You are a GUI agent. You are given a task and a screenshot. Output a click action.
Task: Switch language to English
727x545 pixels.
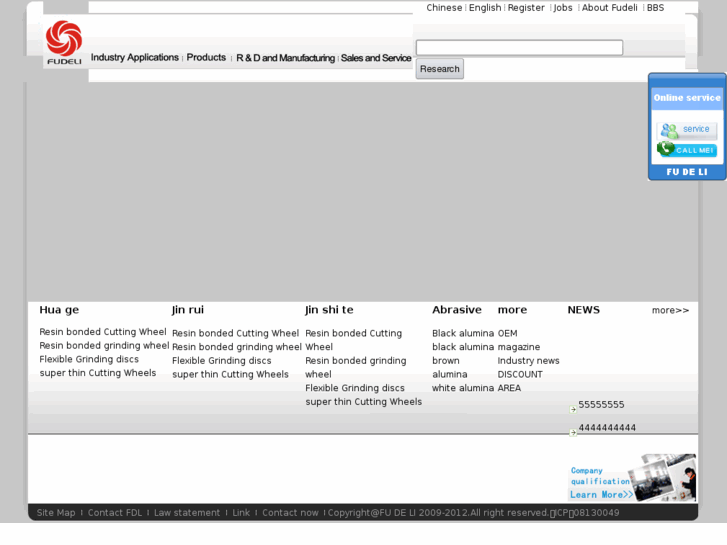click(x=485, y=8)
